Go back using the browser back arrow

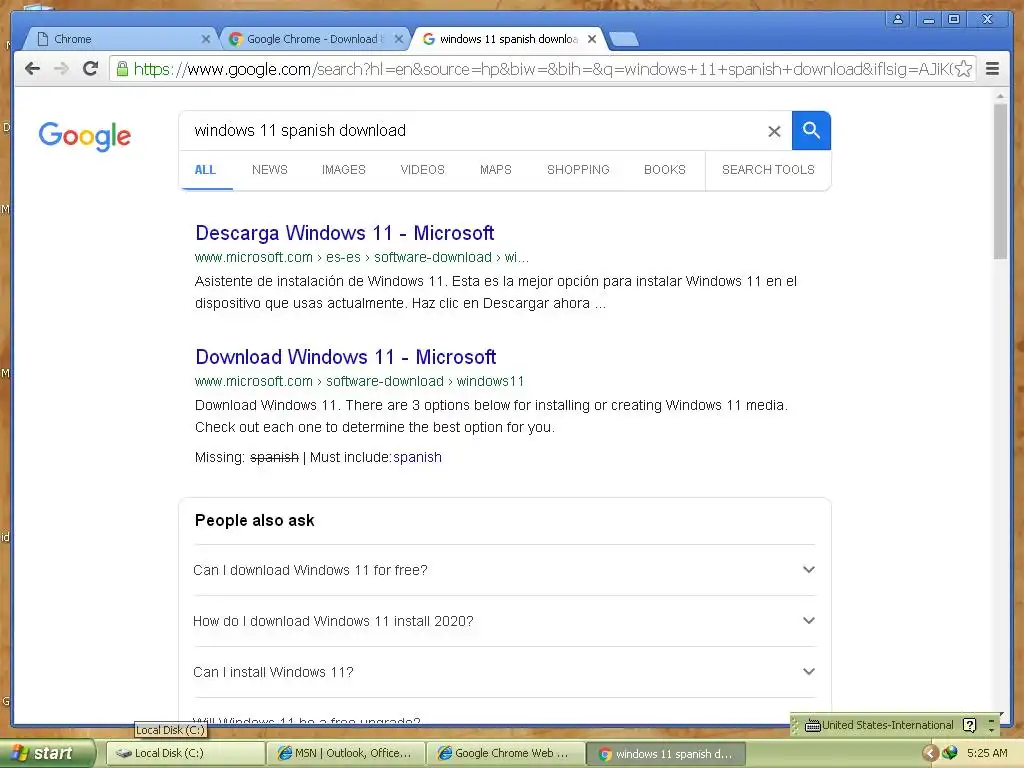(x=32, y=69)
